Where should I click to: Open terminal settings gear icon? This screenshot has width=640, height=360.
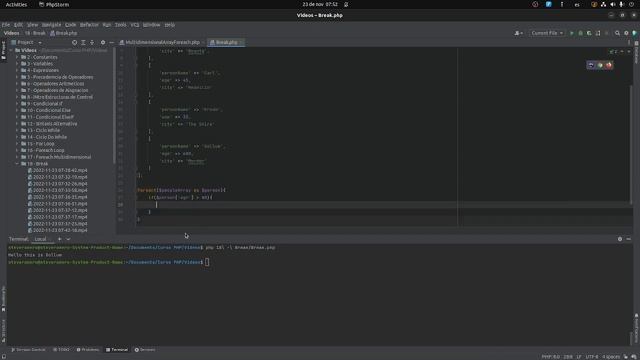pos(620,239)
